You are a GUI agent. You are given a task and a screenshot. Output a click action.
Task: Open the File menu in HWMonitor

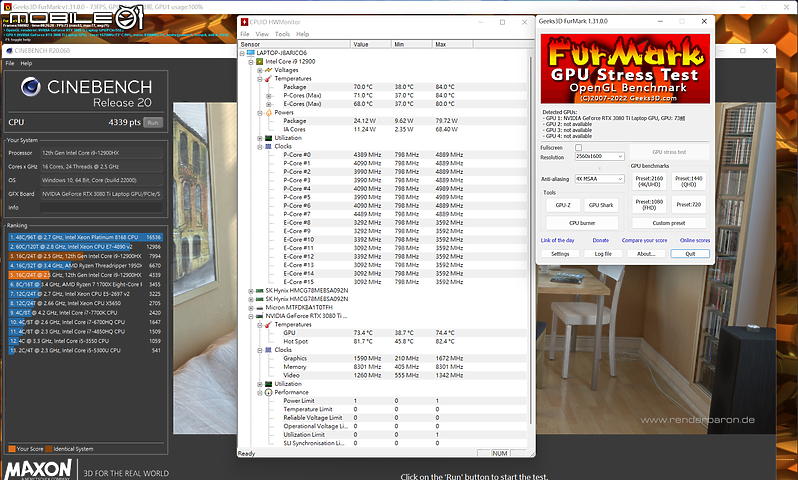click(245, 34)
